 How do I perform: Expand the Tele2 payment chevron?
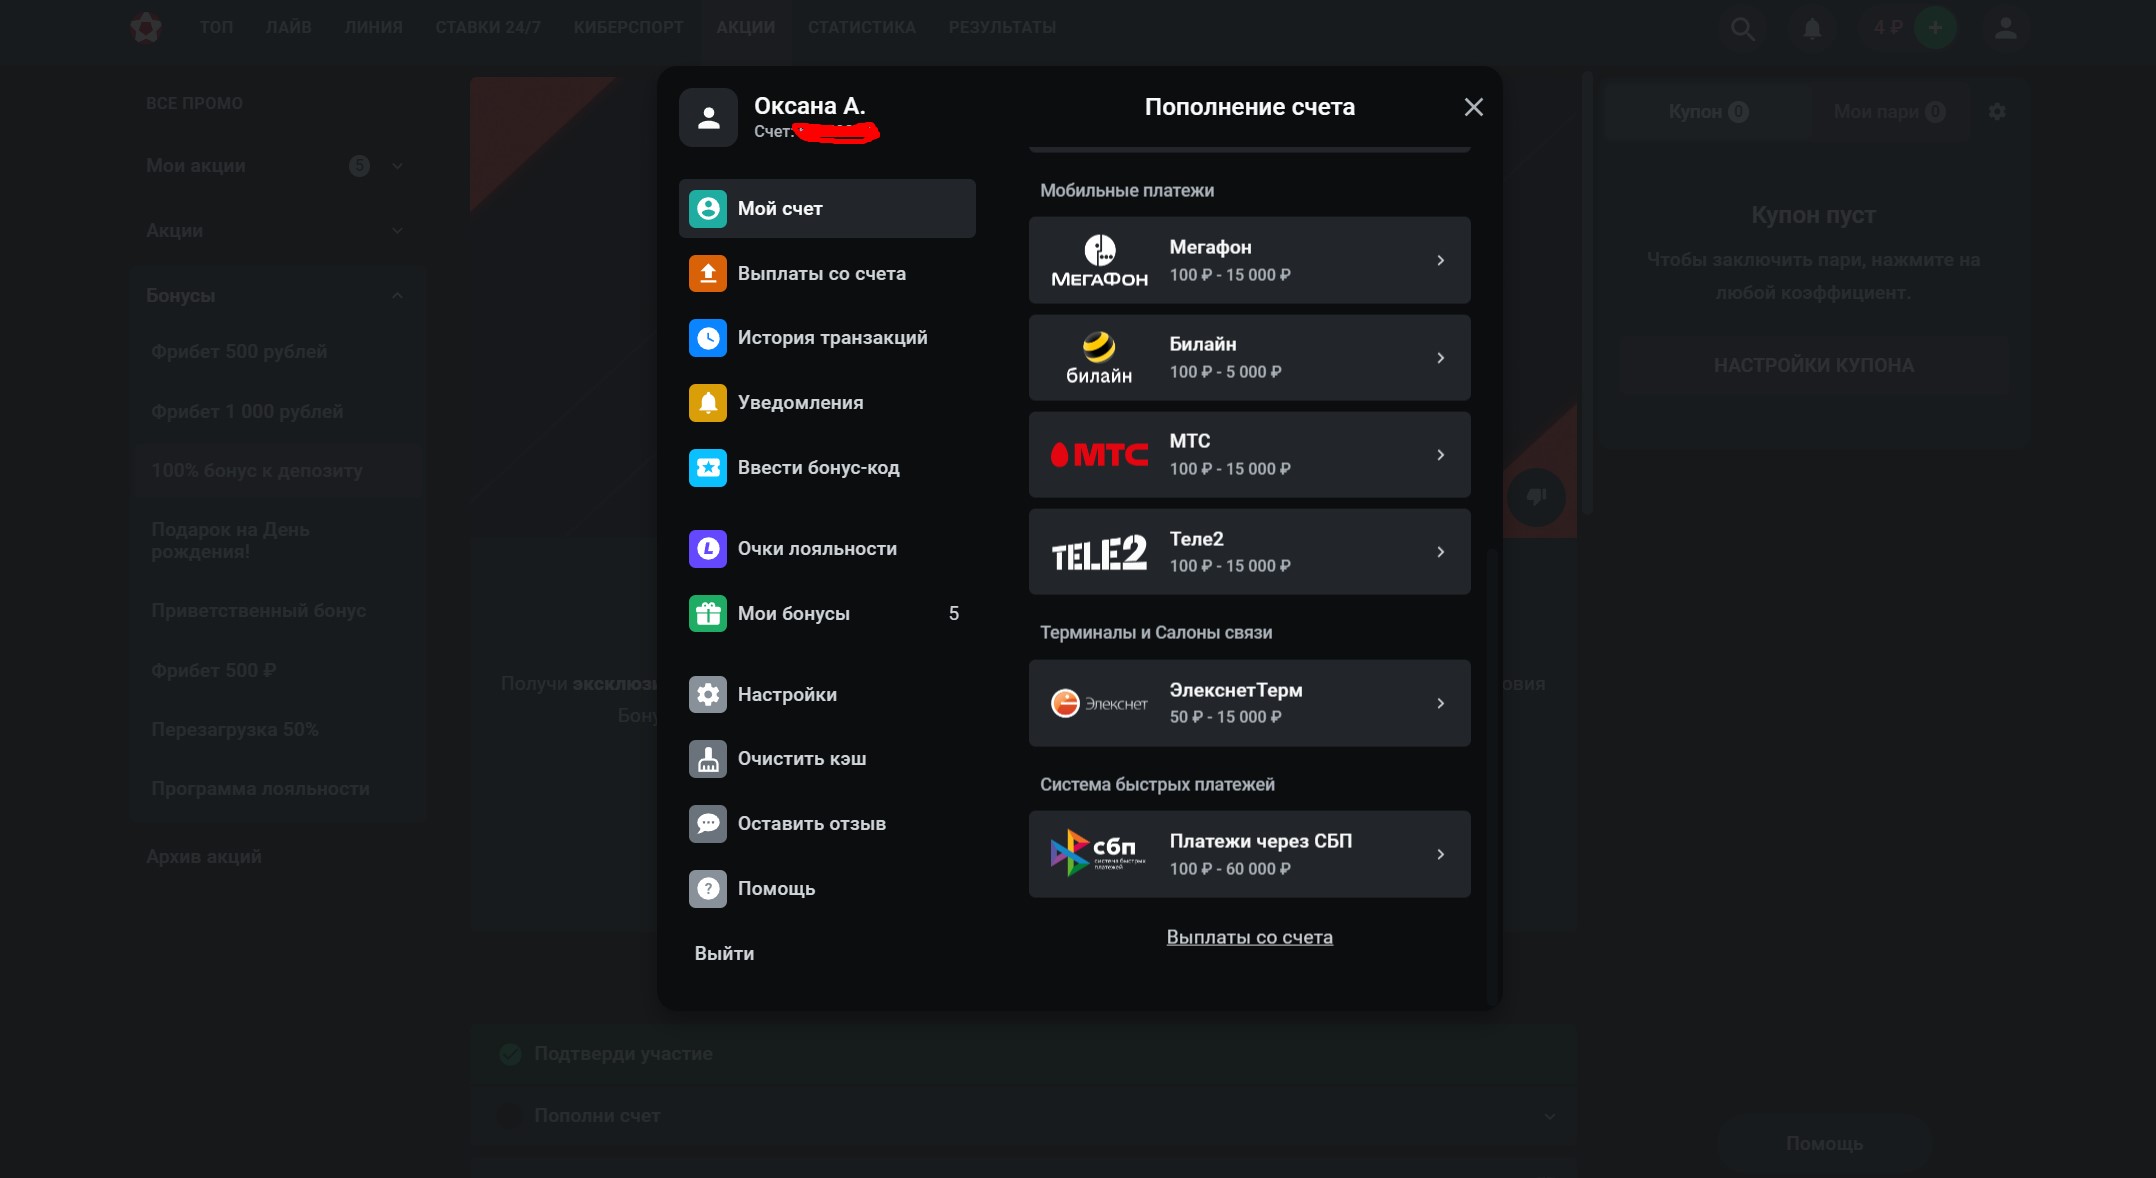point(1440,552)
